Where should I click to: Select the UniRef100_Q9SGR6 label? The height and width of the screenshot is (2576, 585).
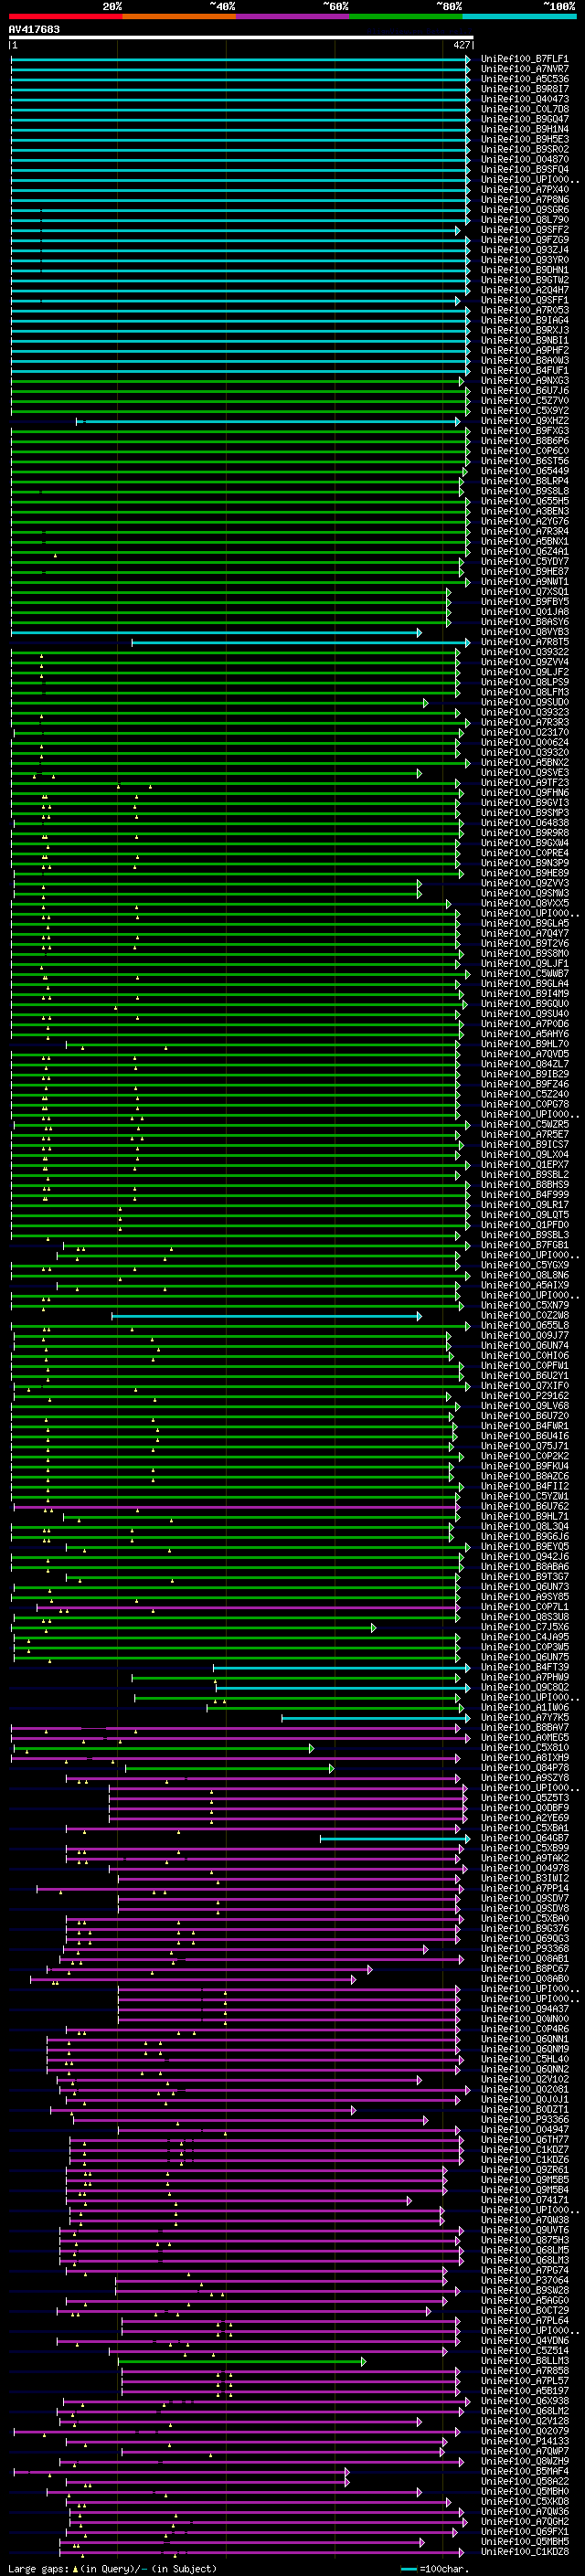click(524, 210)
